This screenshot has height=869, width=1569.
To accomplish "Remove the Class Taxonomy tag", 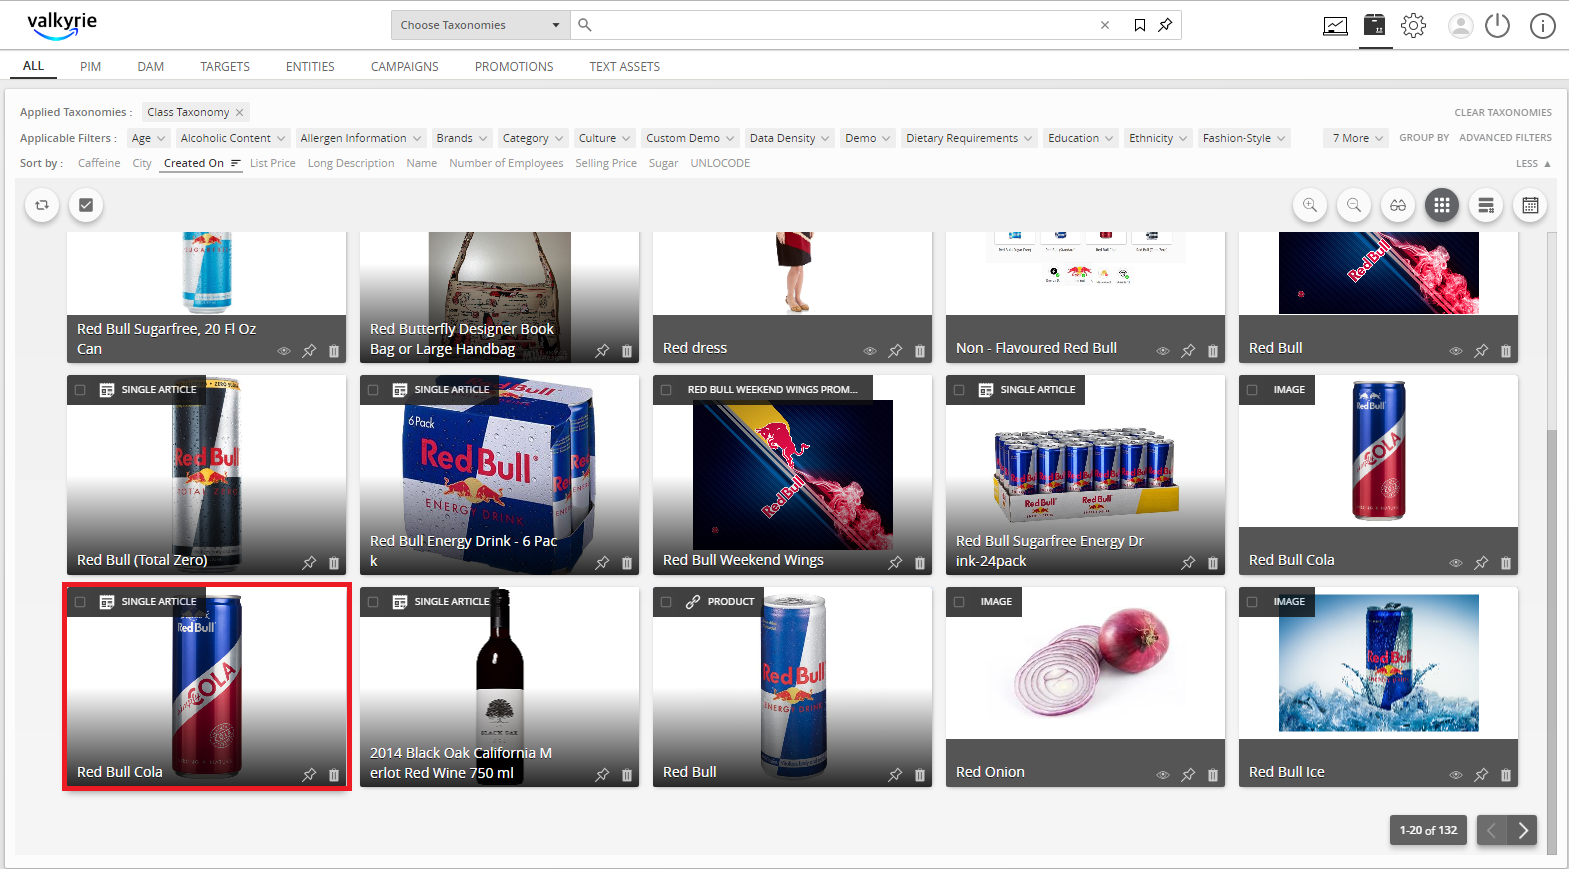I will point(240,112).
